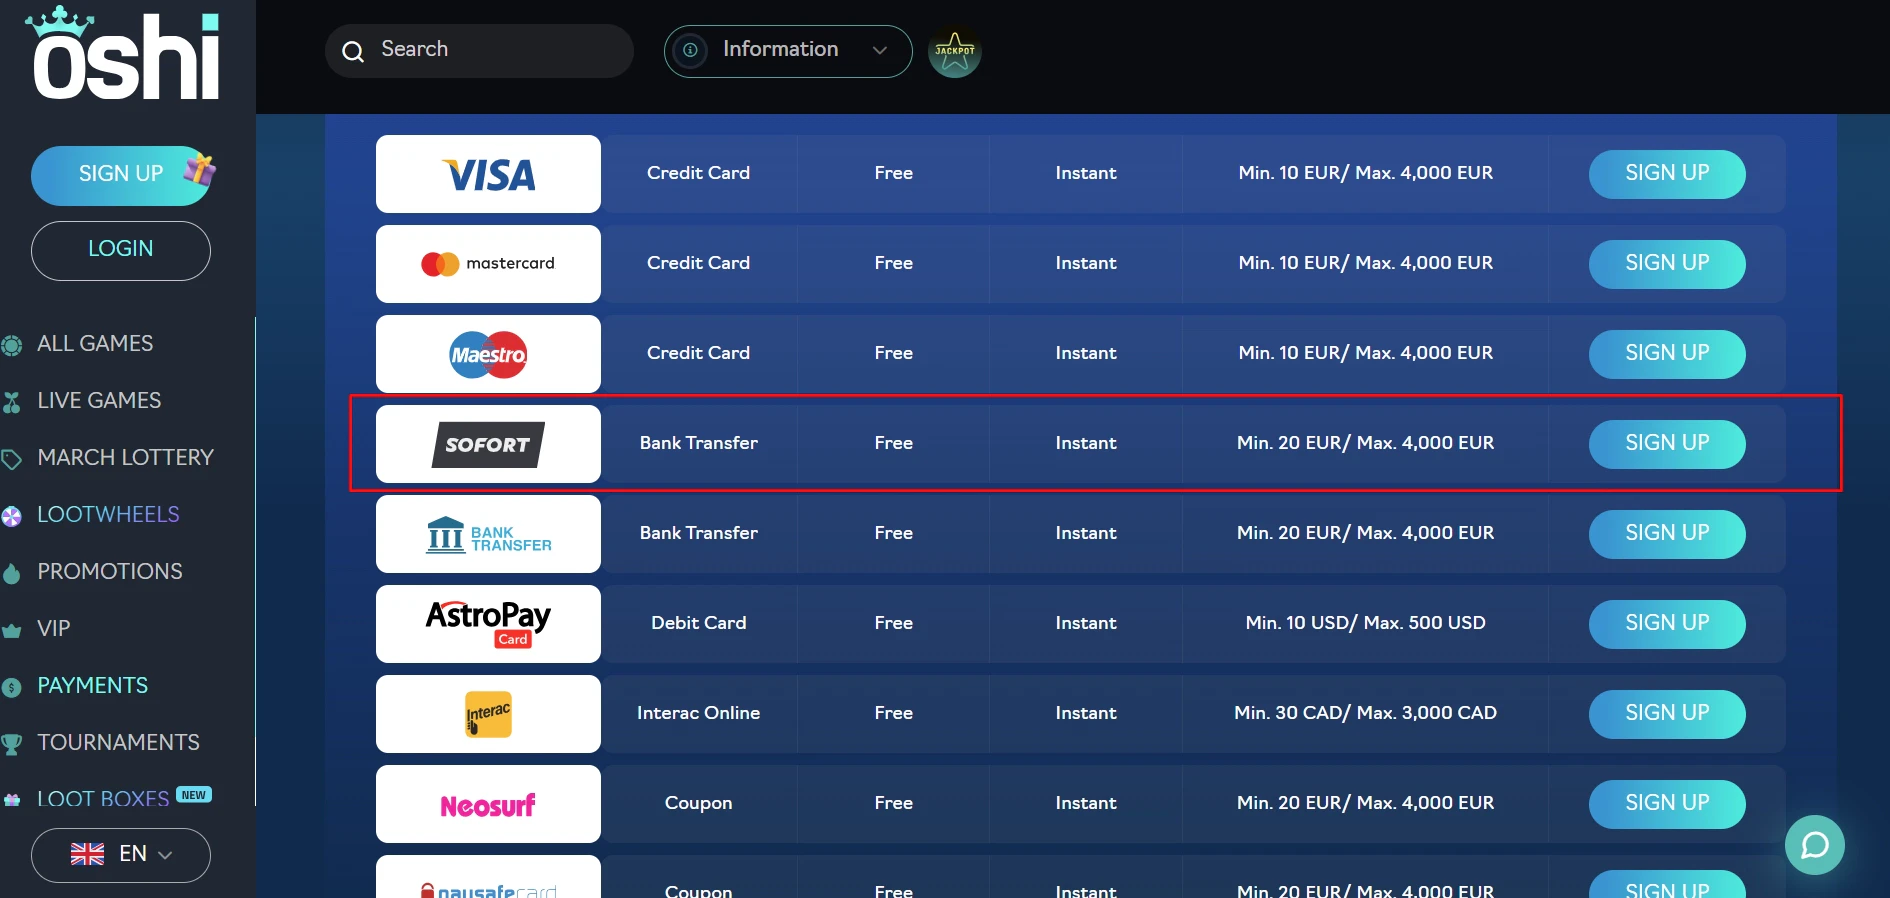Click the Payments coin icon

coord(12,687)
